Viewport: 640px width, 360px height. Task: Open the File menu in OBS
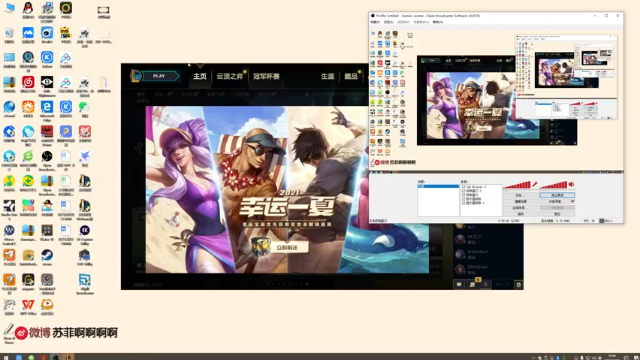375,22
